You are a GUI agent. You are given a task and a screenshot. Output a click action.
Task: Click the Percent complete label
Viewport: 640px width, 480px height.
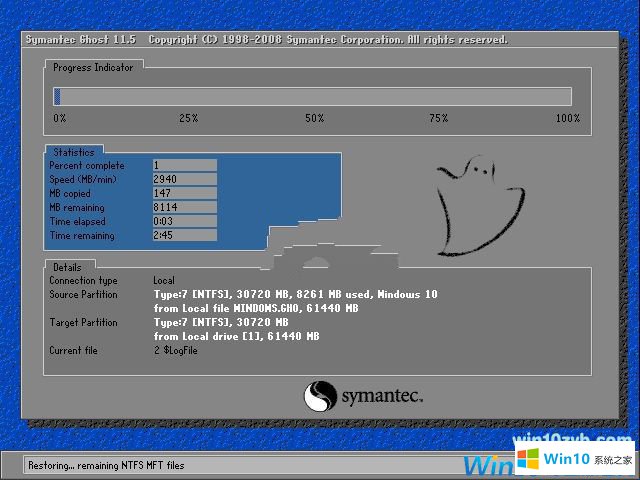pos(87,165)
